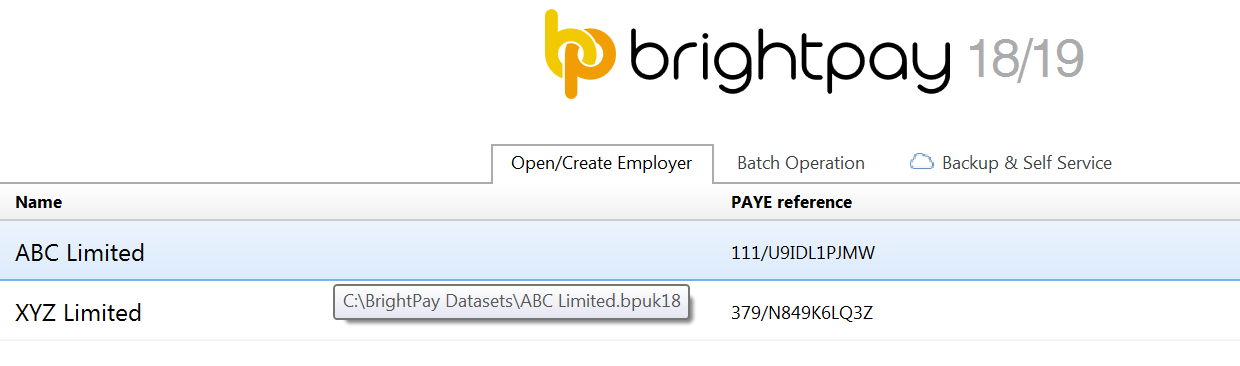Sort by the PAYE reference column header
This screenshot has height=366, width=1240.
pos(791,202)
